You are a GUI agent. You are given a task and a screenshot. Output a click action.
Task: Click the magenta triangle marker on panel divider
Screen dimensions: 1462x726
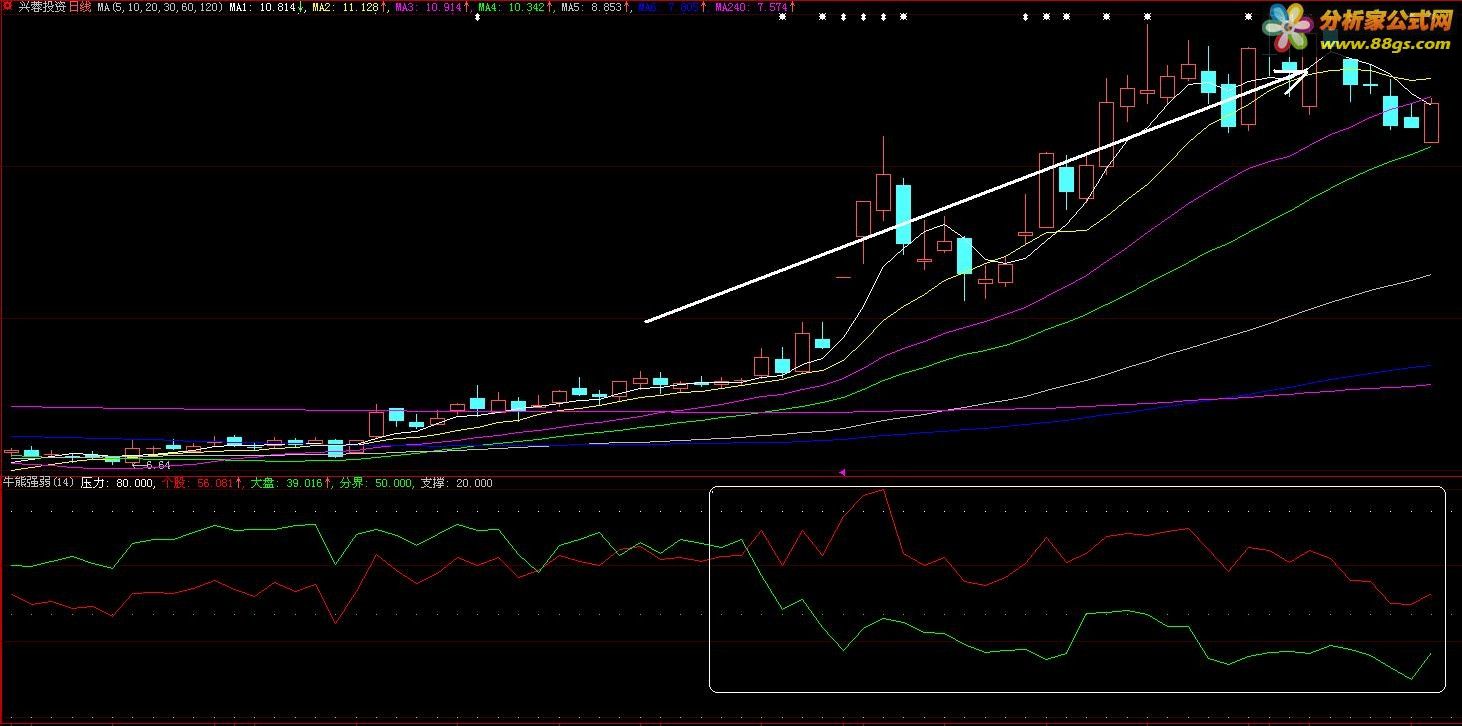842,472
